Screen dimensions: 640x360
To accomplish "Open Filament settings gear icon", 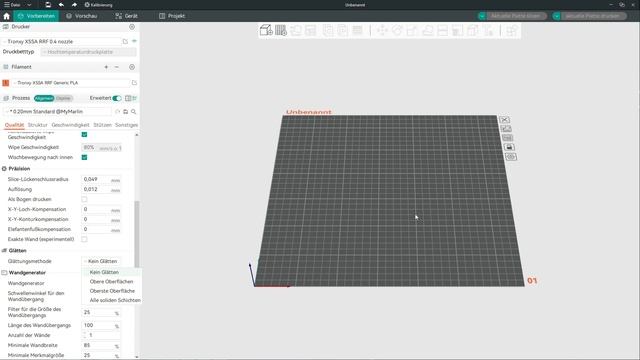I will [132, 67].
